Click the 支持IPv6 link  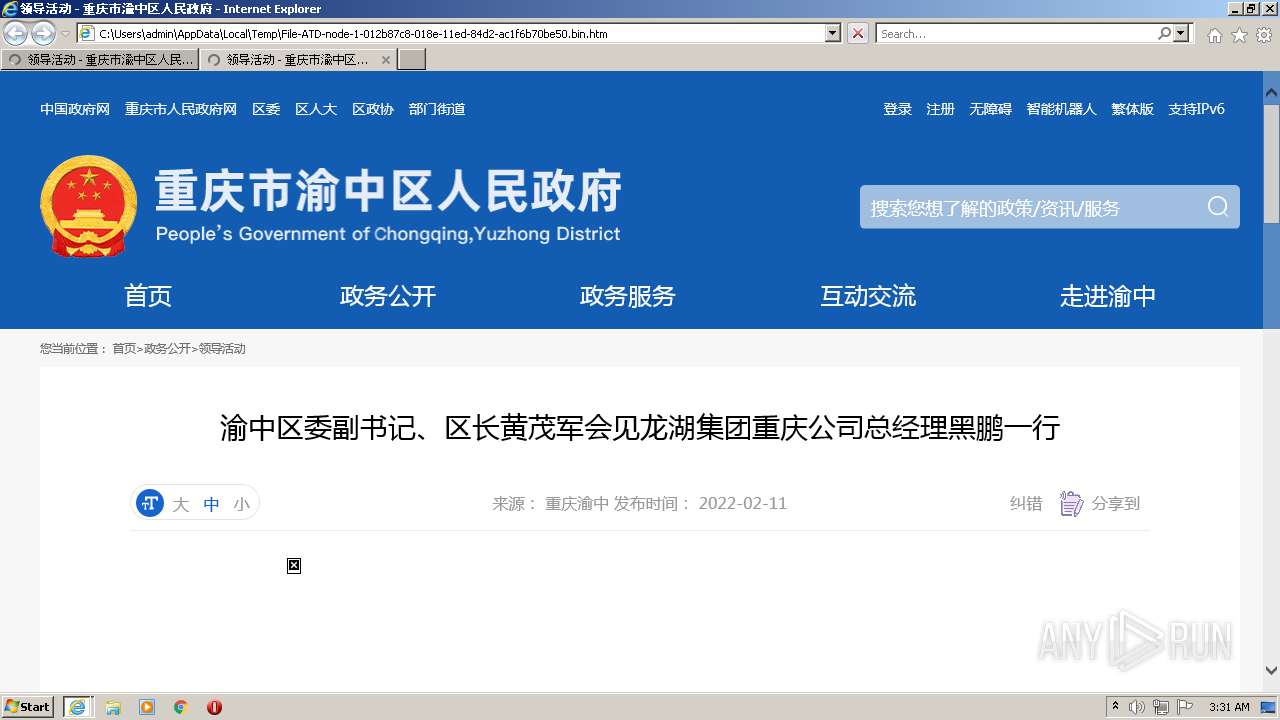tap(1196, 109)
